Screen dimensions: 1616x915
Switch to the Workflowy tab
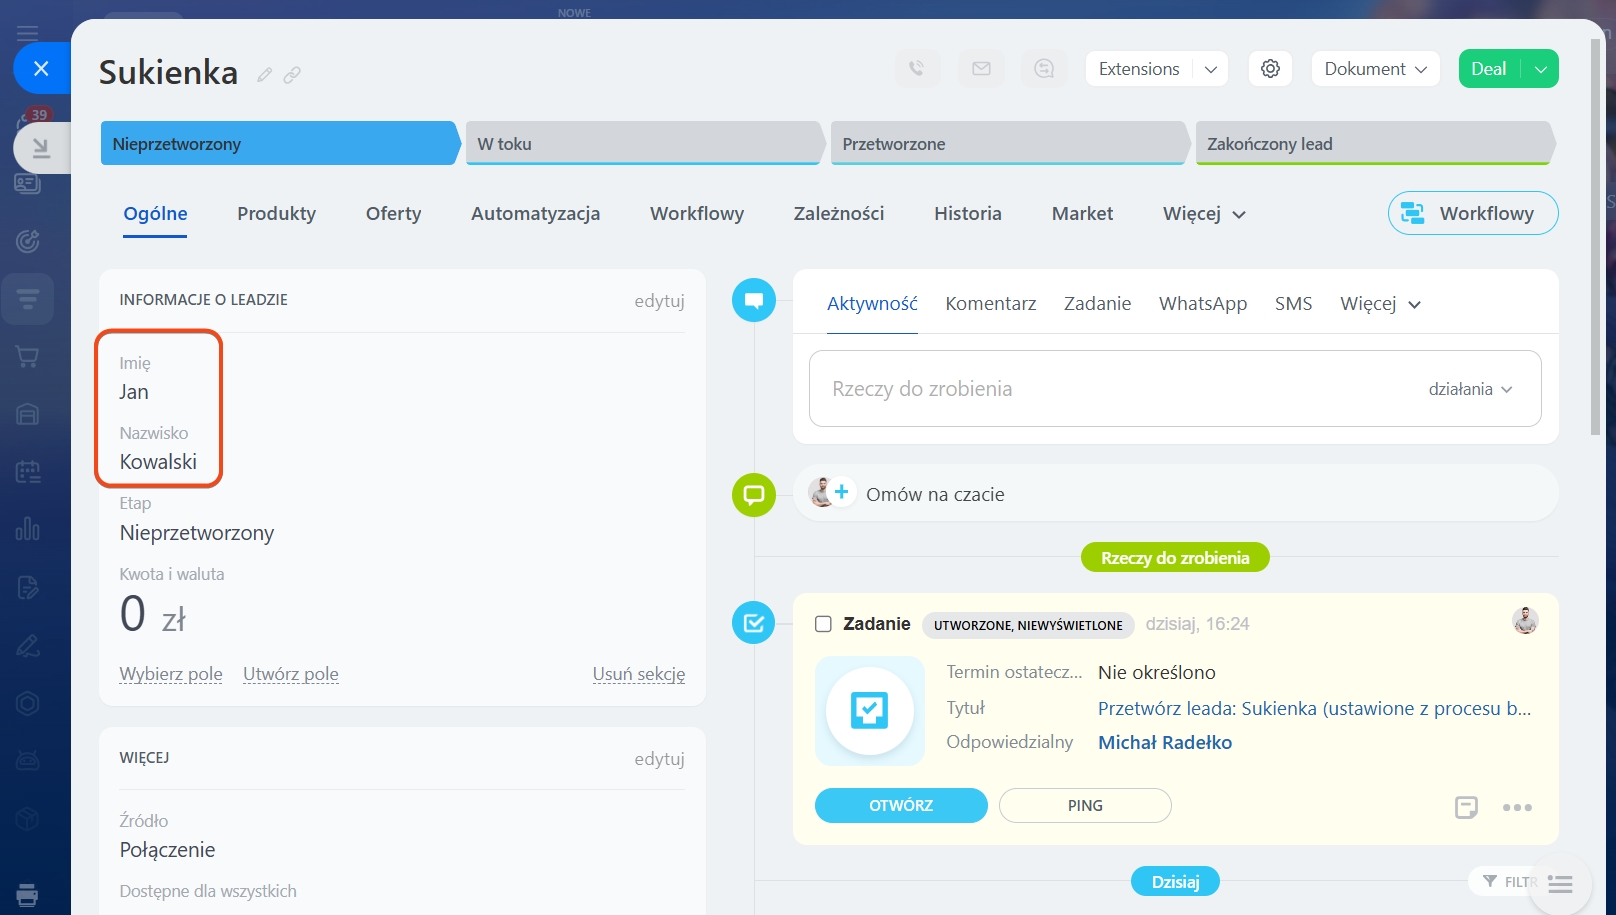697,214
